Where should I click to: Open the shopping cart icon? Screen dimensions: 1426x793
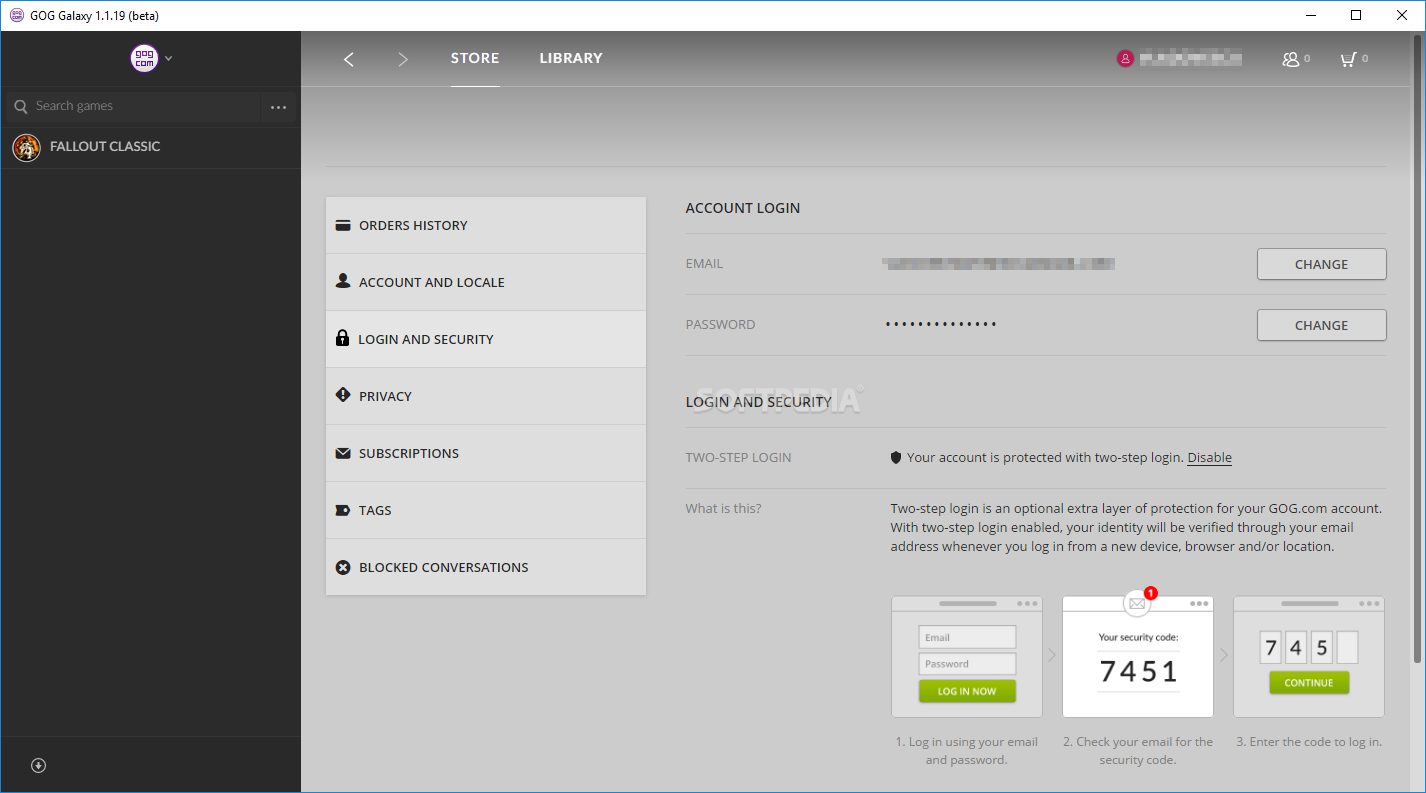click(1348, 59)
